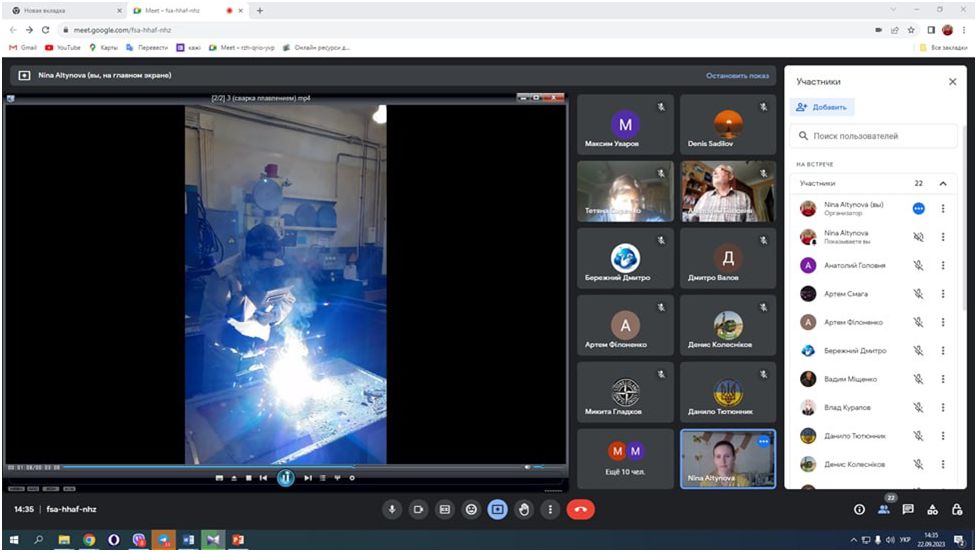
Task: Pause the video with the round play button
Action: pyautogui.click(x=285, y=478)
